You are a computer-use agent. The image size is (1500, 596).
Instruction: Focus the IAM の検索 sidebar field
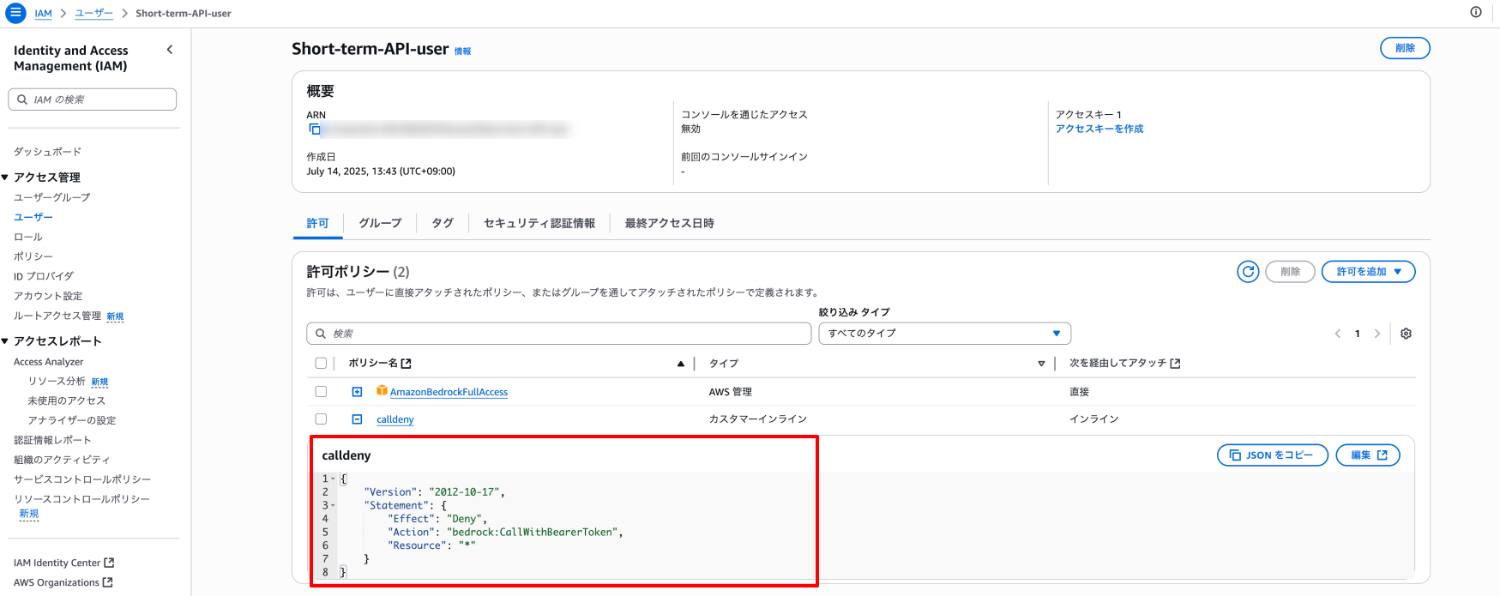click(92, 99)
